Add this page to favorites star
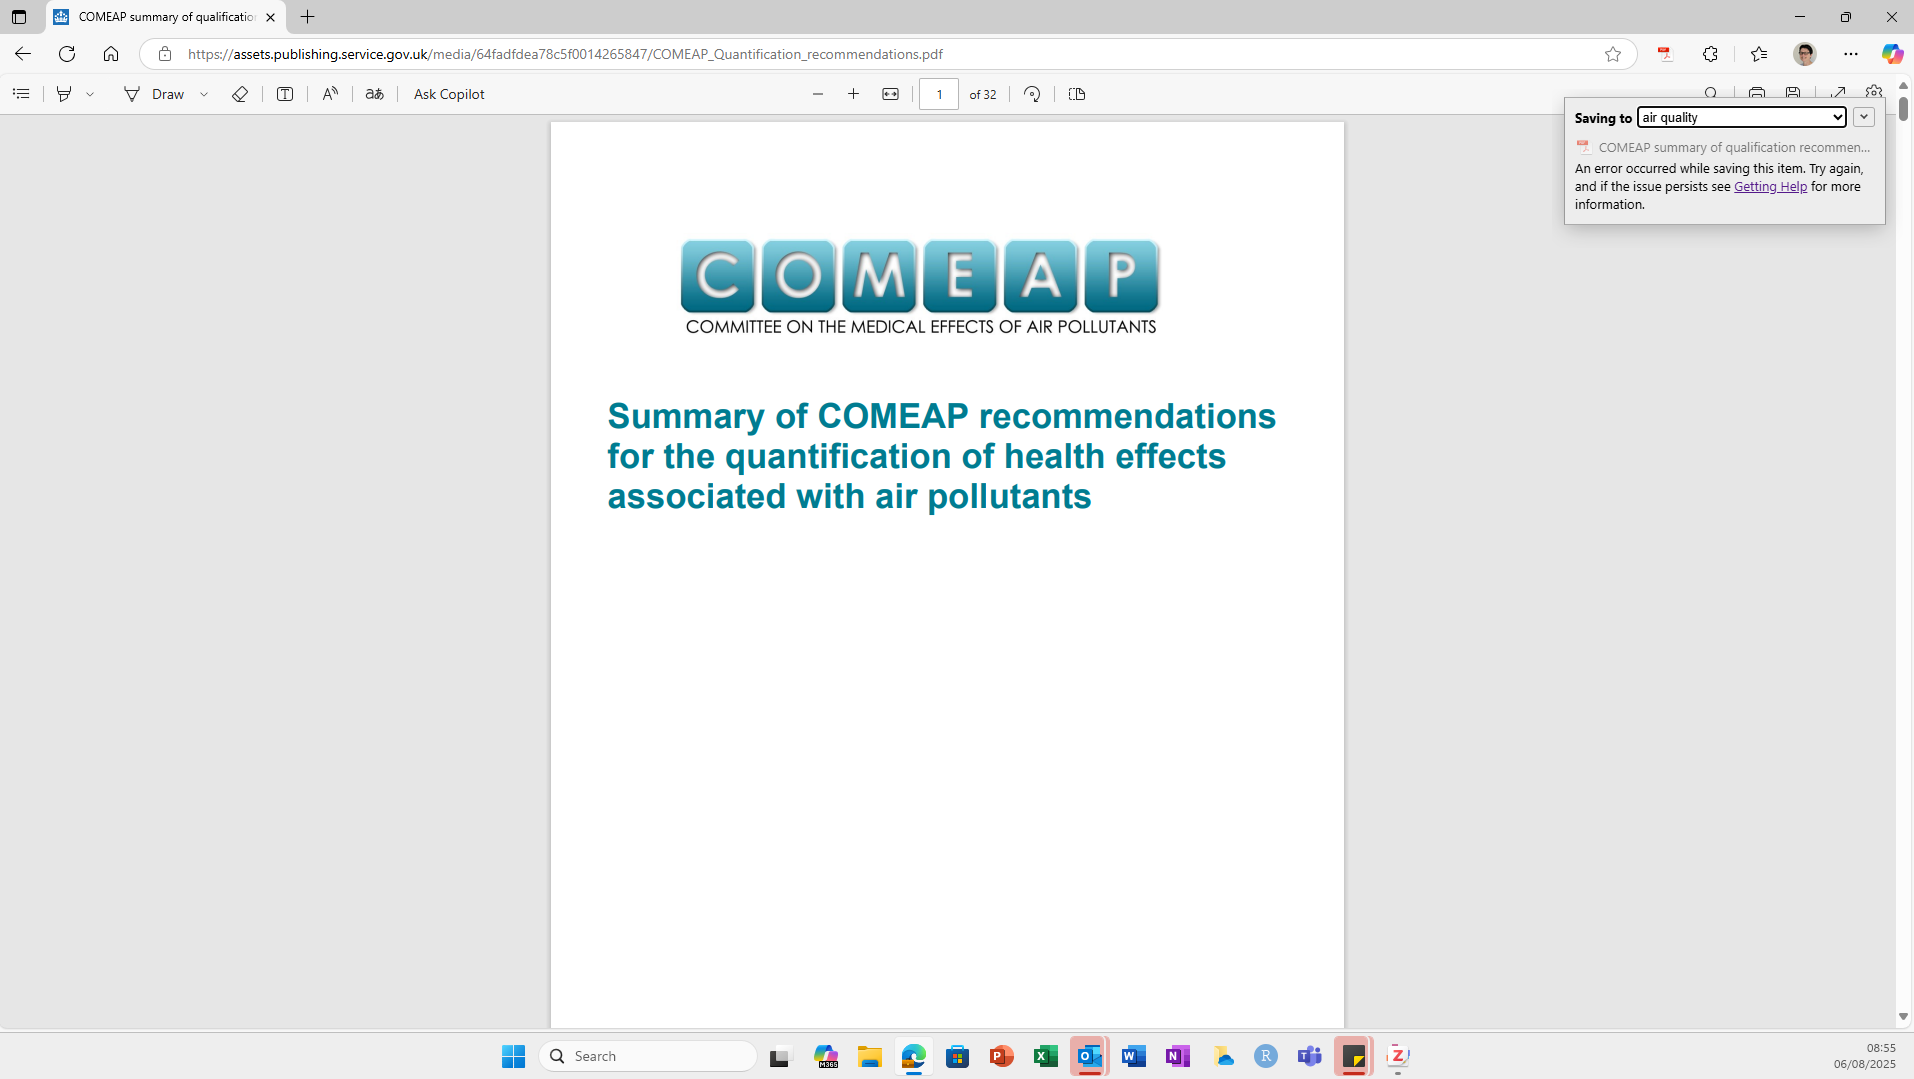1914x1079 pixels. pyautogui.click(x=1613, y=54)
